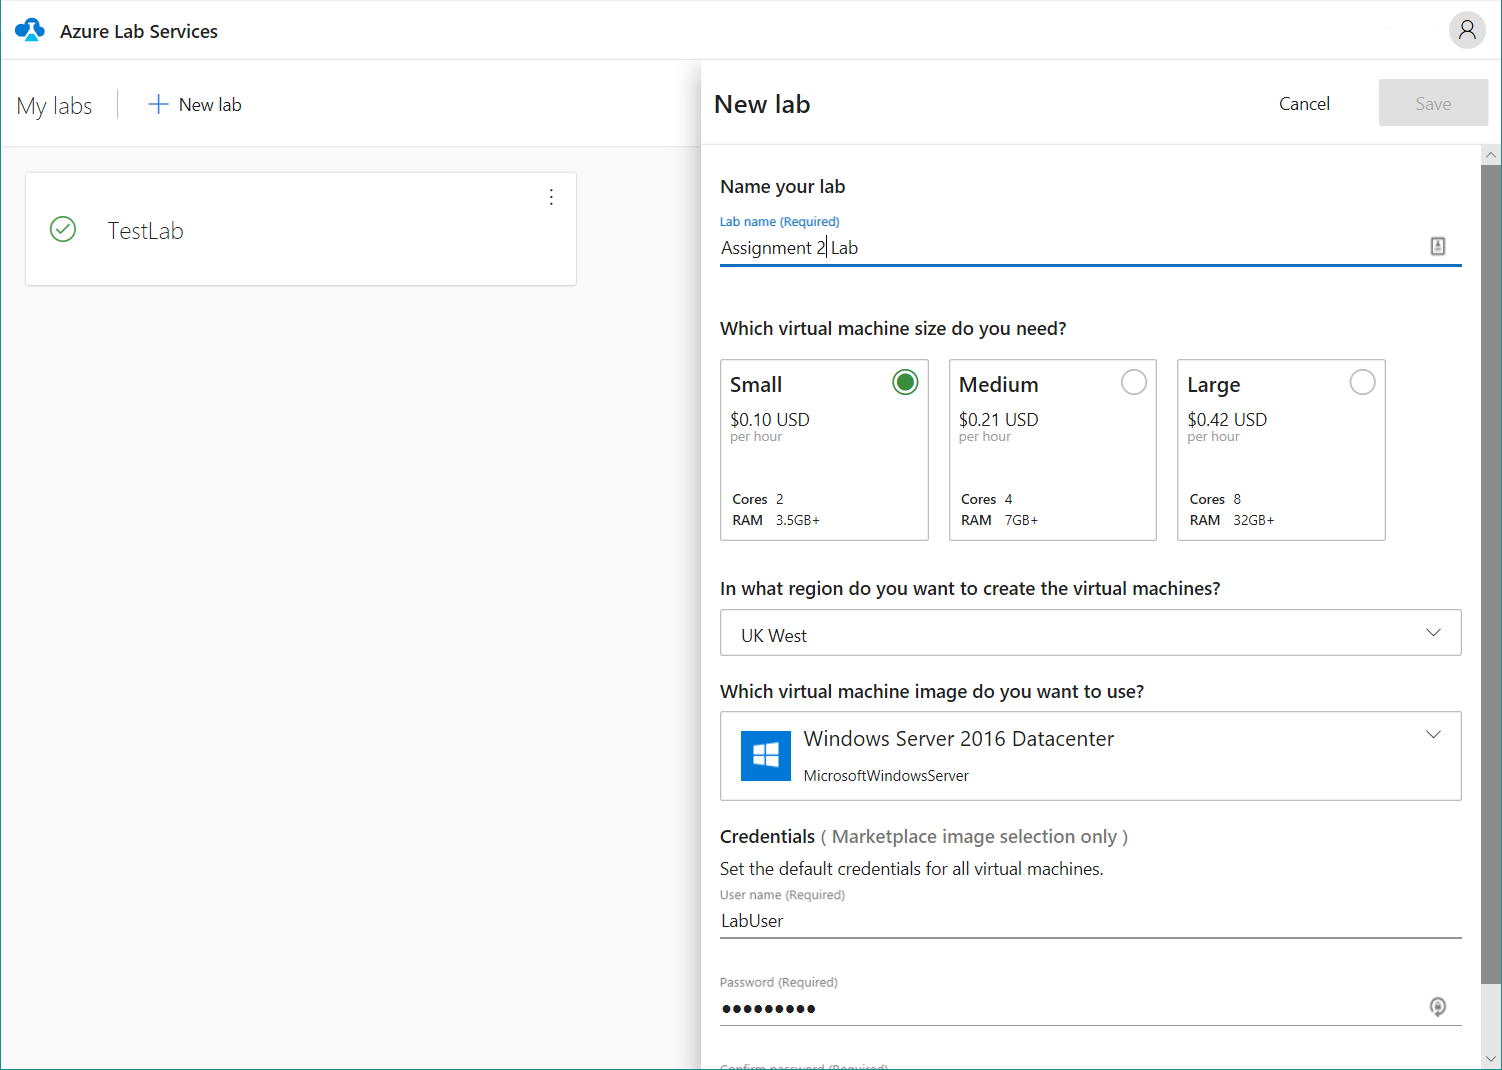Click the New lab toolbar button
This screenshot has height=1070, width=1502.
(x=195, y=104)
